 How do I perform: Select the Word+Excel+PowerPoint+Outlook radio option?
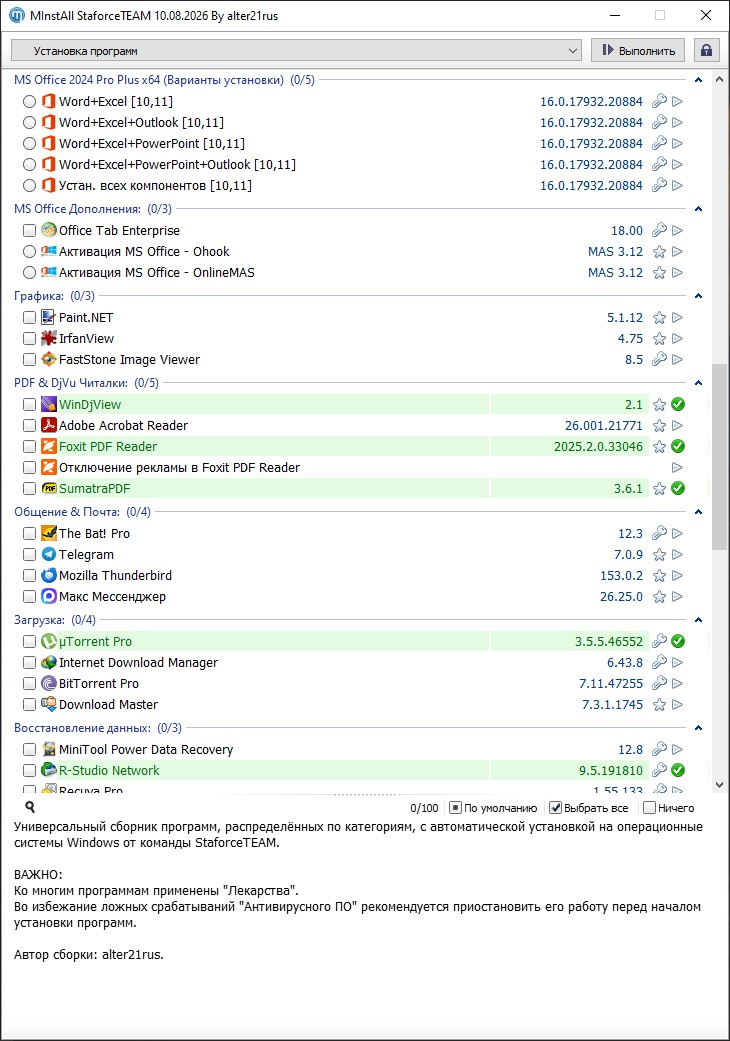pyautogui.click(x=29, y=164)
